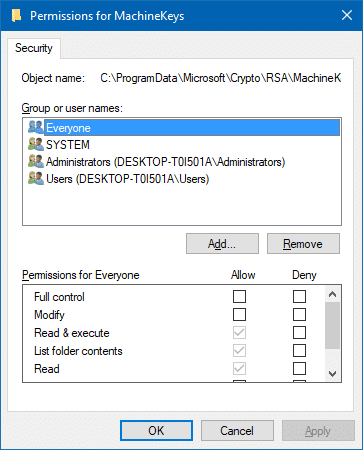Click the Permissions for Everyone label
Viewport: 363px width, 450px height.
click(x=81, y=275)
